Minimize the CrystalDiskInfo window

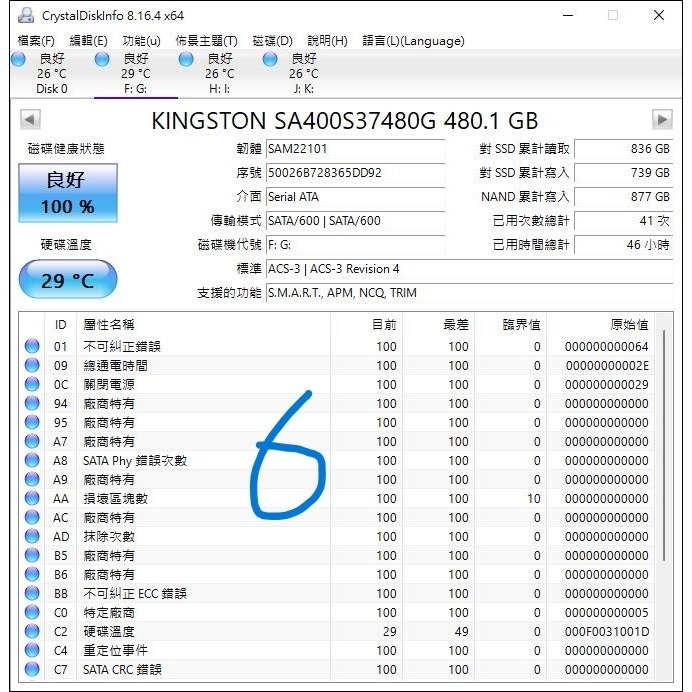[x=568, y=15]
